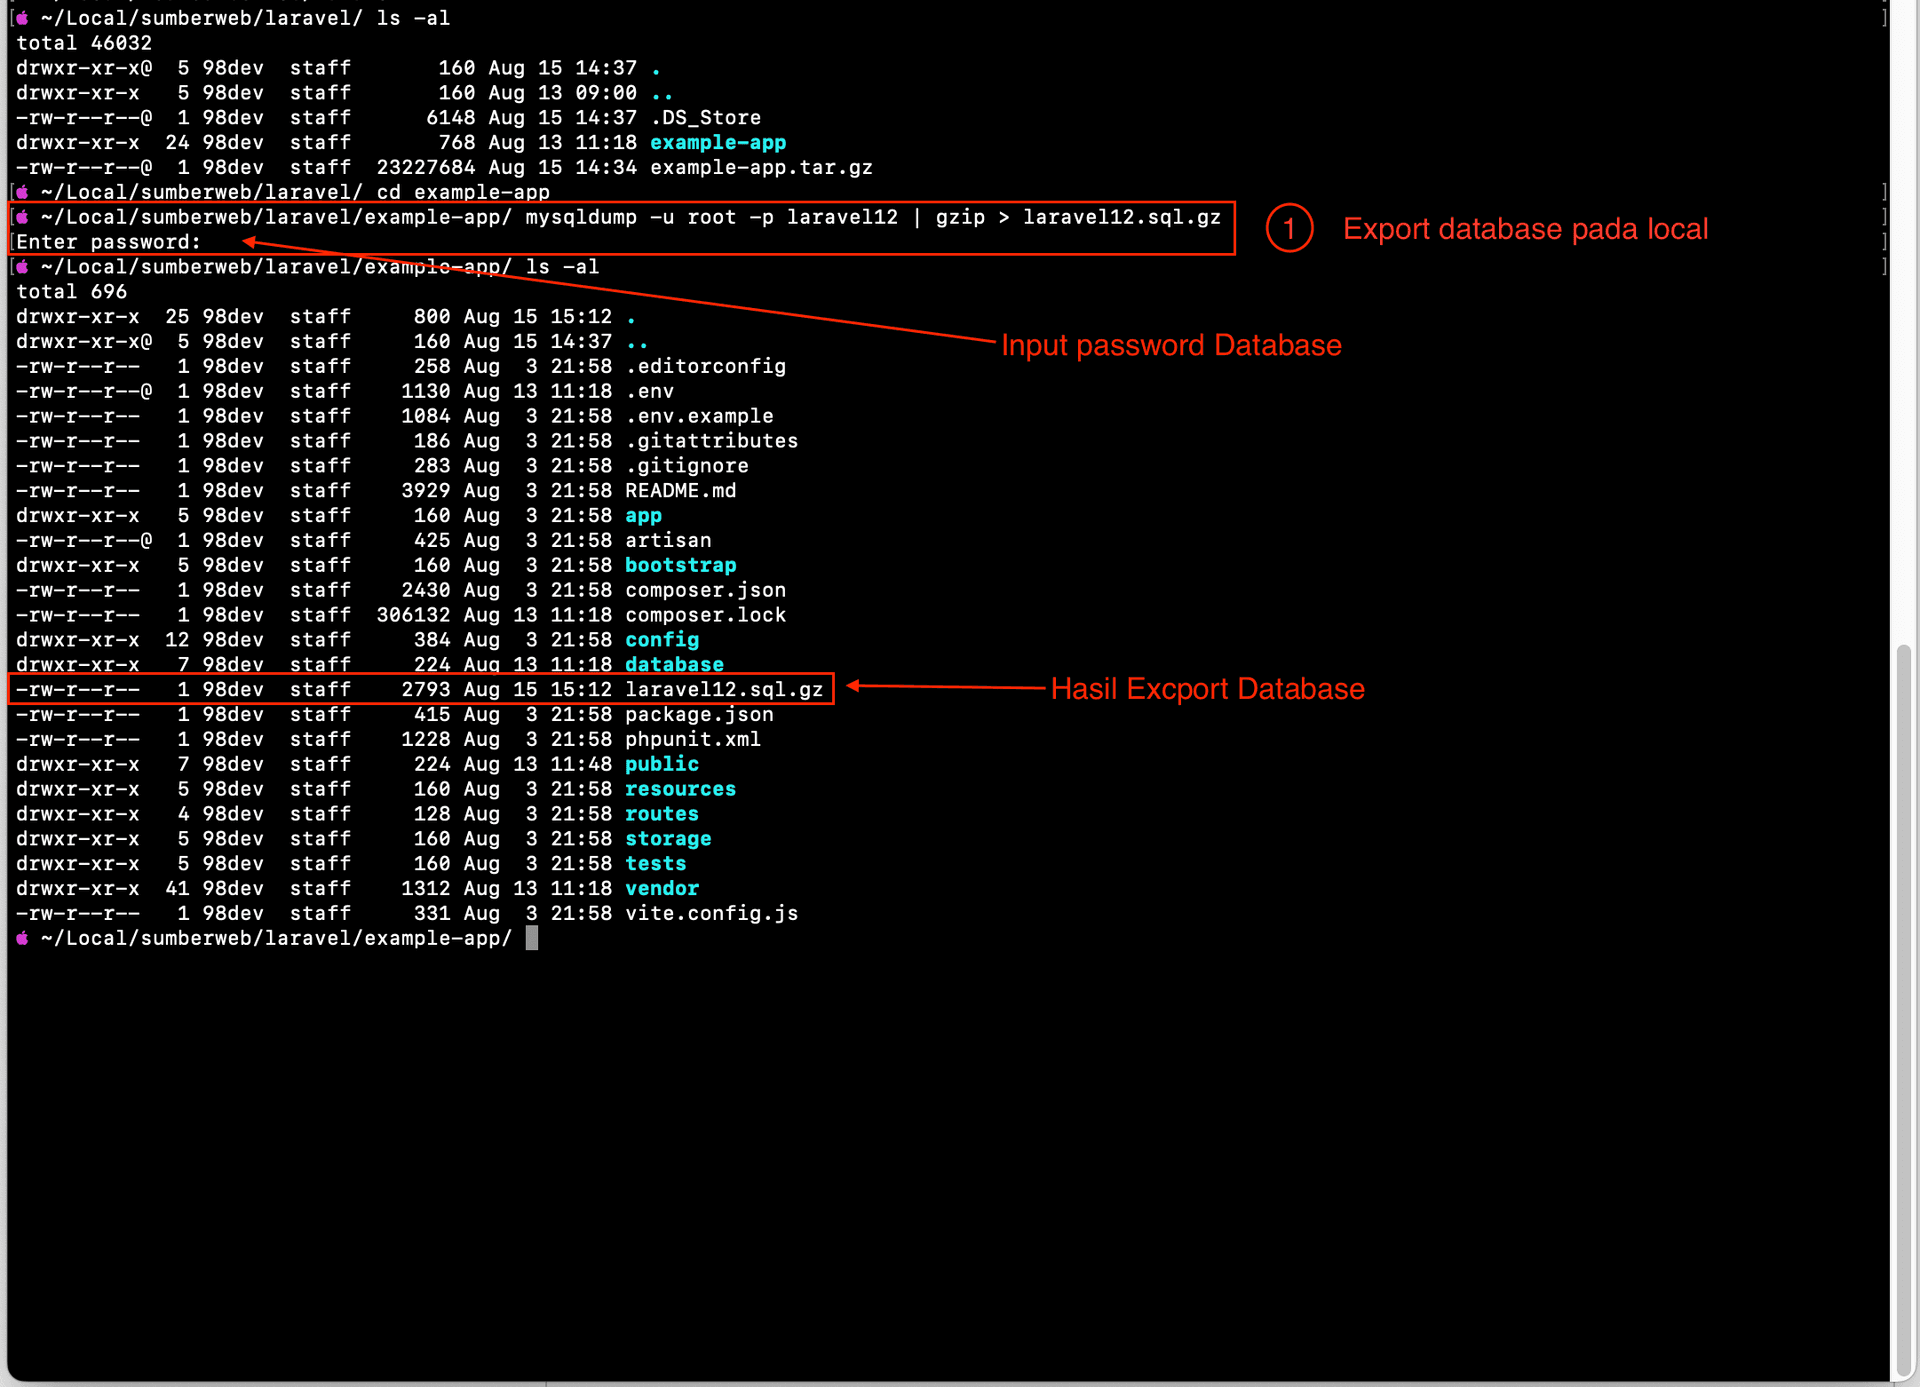Click the circled number 1 annotation
Image resolution: width=1920 pixels, height=1387 pixels.
click(x=1288, y=228)
